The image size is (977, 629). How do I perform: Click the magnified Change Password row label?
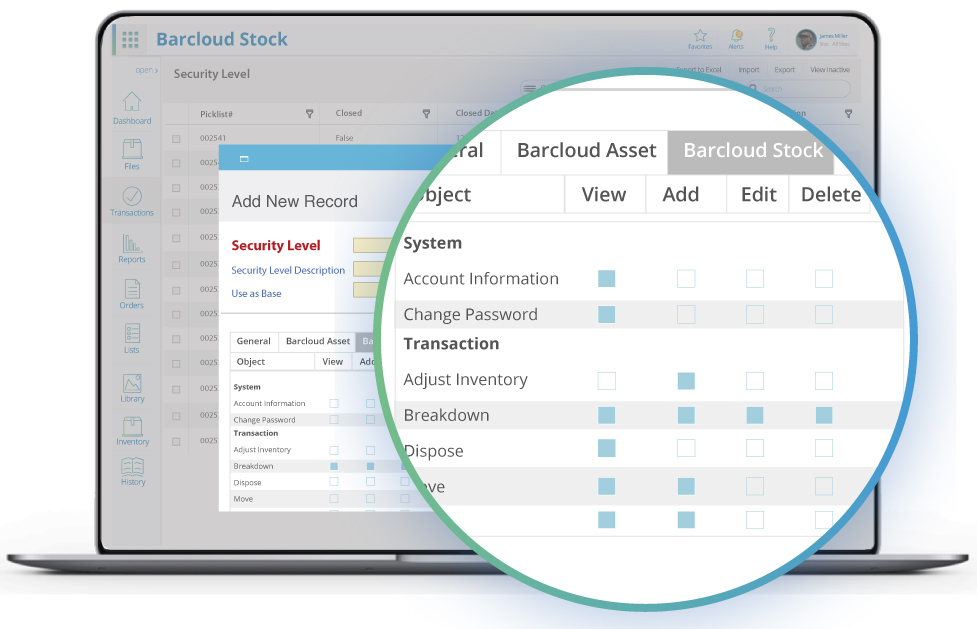470,314
